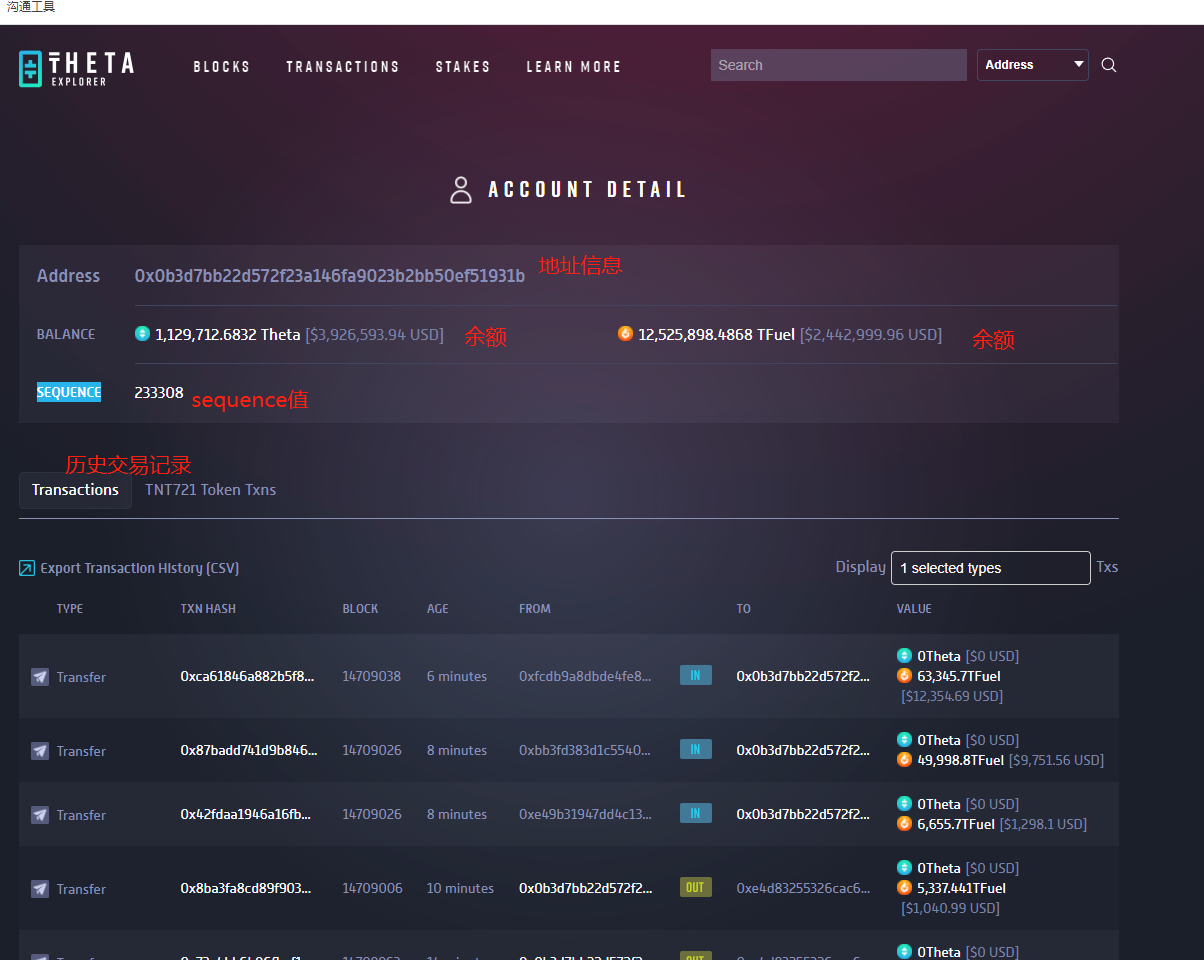
Task: Open the Address search type dropdown
Action: (x=1032, y=65)
